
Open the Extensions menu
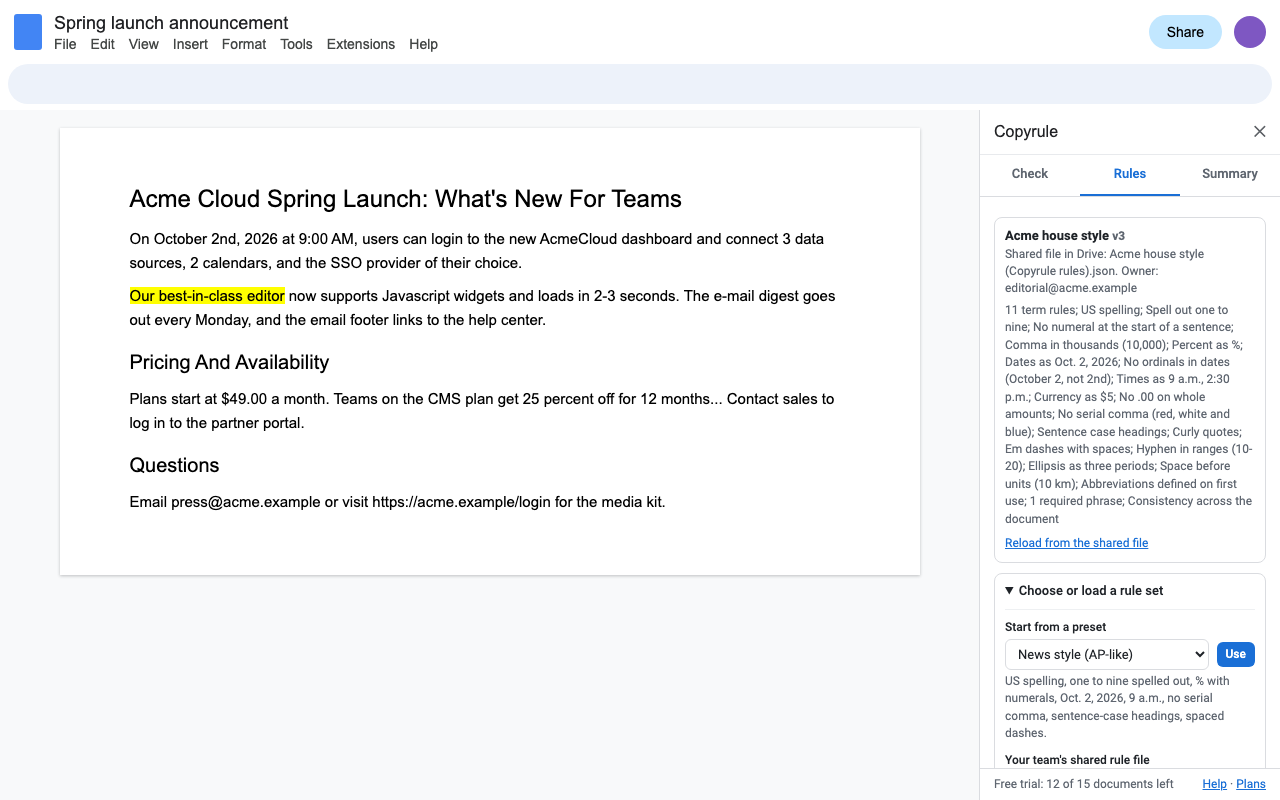pyautogui.click(x=361, y=44)
